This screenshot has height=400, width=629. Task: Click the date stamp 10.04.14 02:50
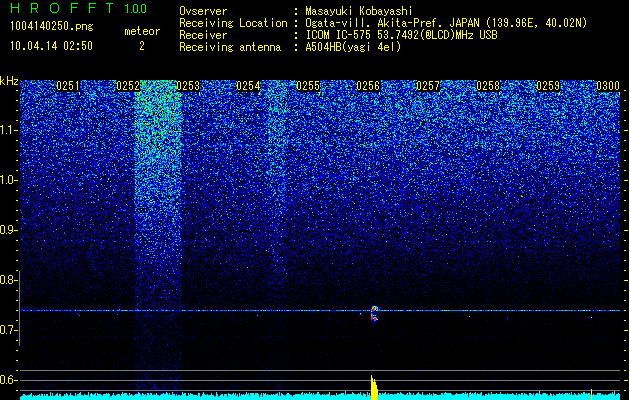pyautogui.click(x=51, y=46)
